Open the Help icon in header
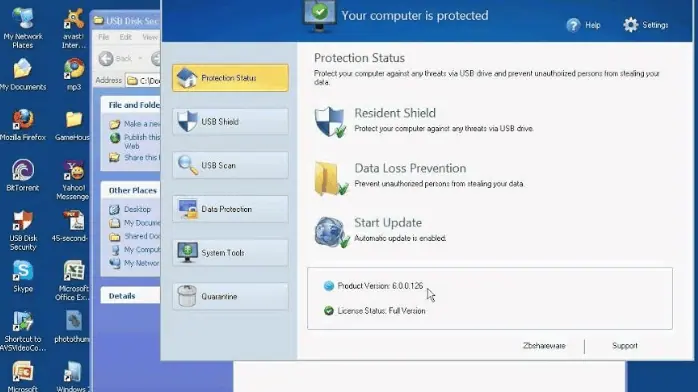 [573, 25]
